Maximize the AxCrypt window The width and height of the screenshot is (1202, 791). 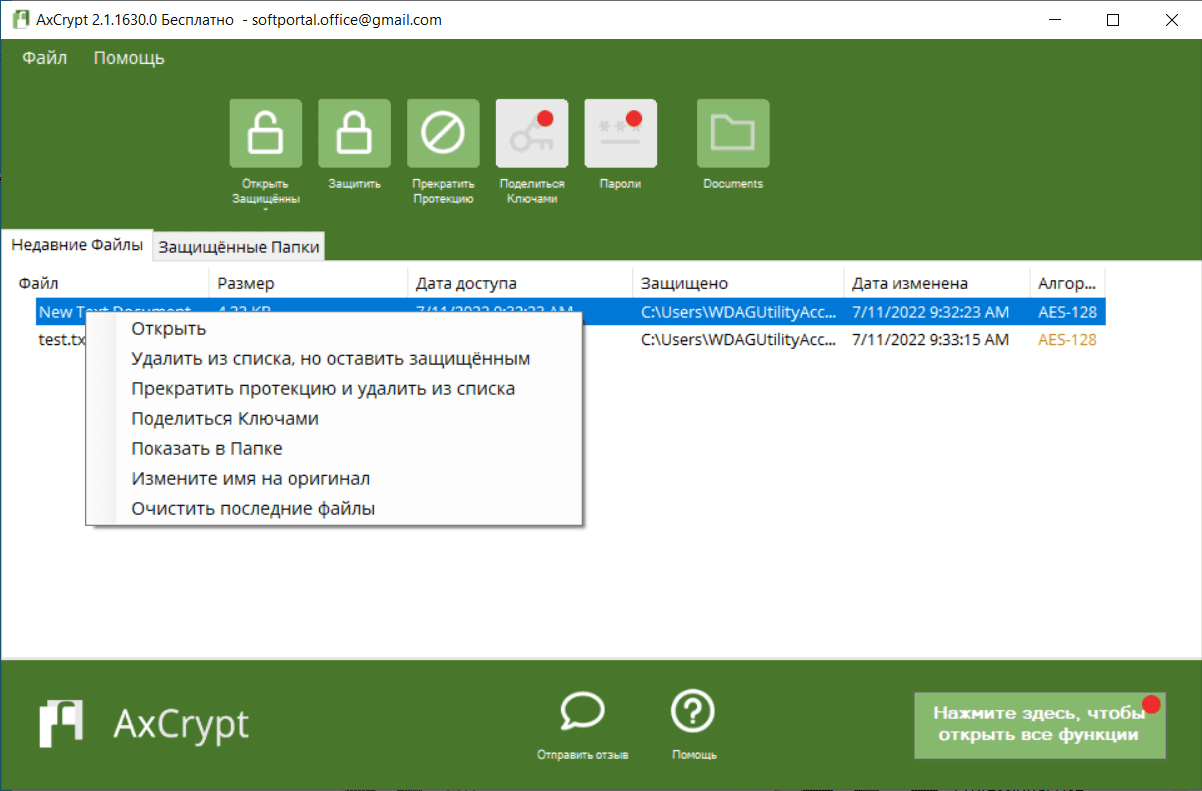[1113, 20]
